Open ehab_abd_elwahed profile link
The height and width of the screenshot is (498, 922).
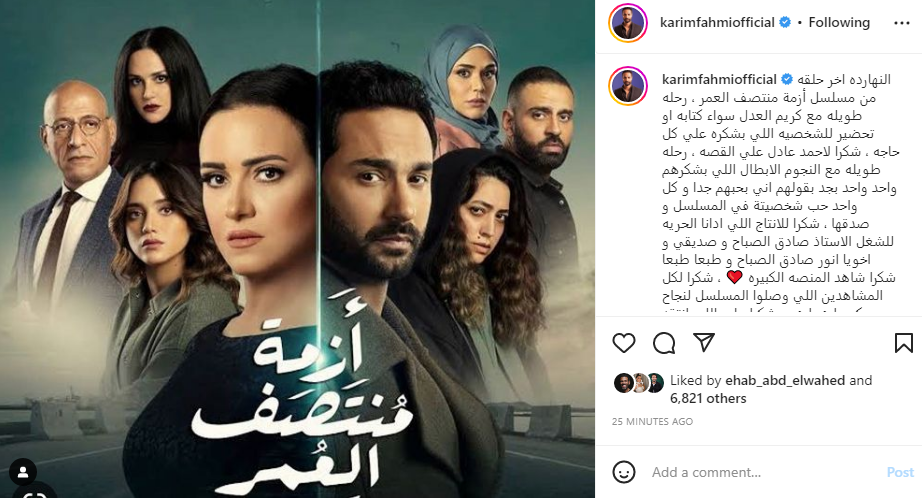tap(784, 380)
